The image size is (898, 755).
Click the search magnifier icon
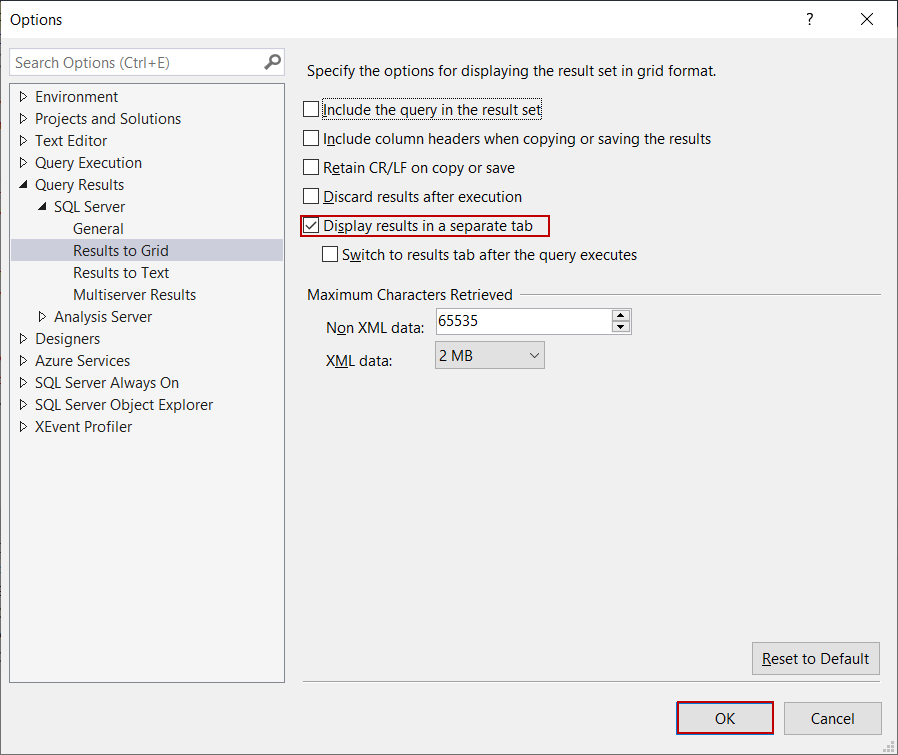pos(272,62)
